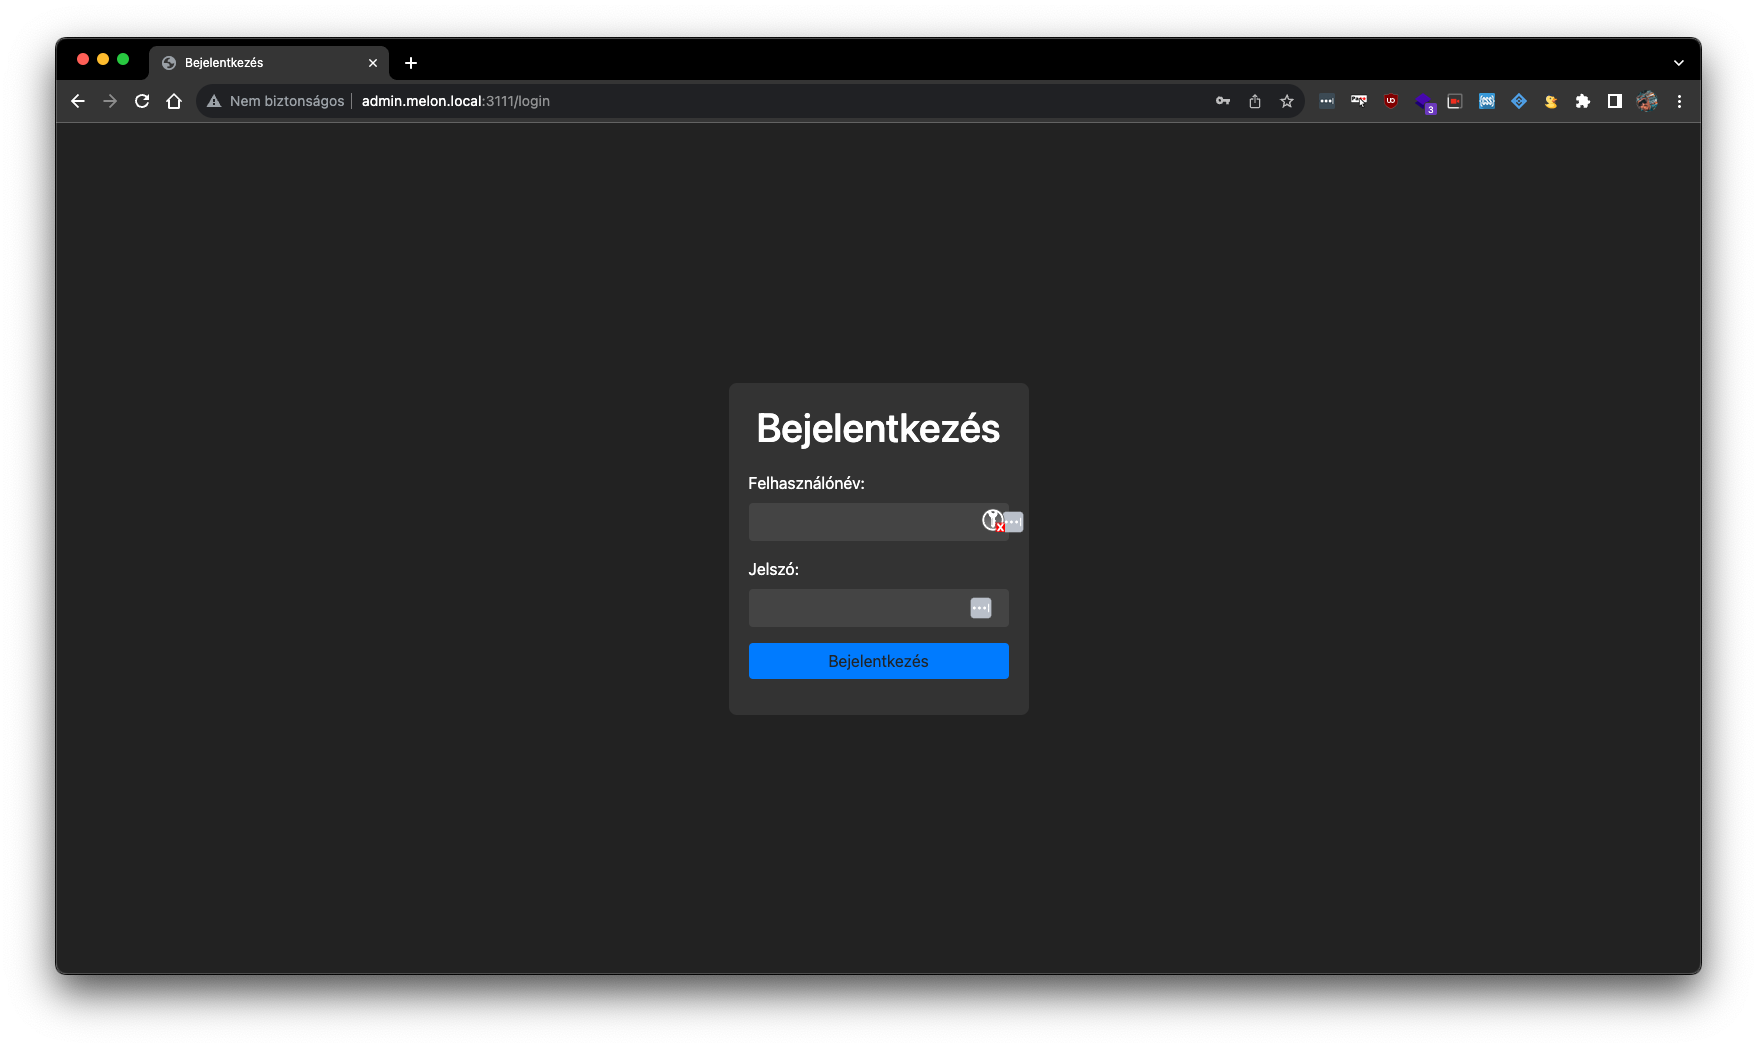Image resolution: width=1757 pixels, height=1048 pixels.
Task: Open the password key icon in address bar
Action: pos(1223,101)
